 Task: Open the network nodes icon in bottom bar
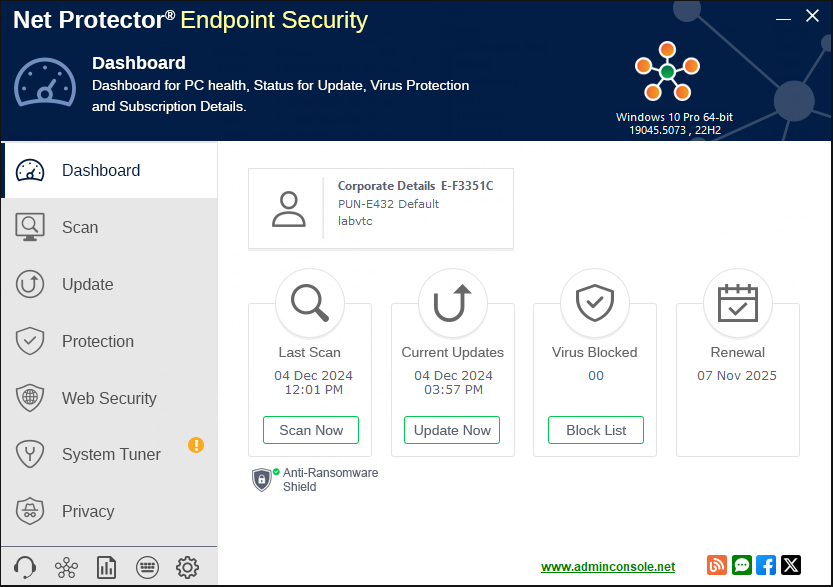coord(67,568)
